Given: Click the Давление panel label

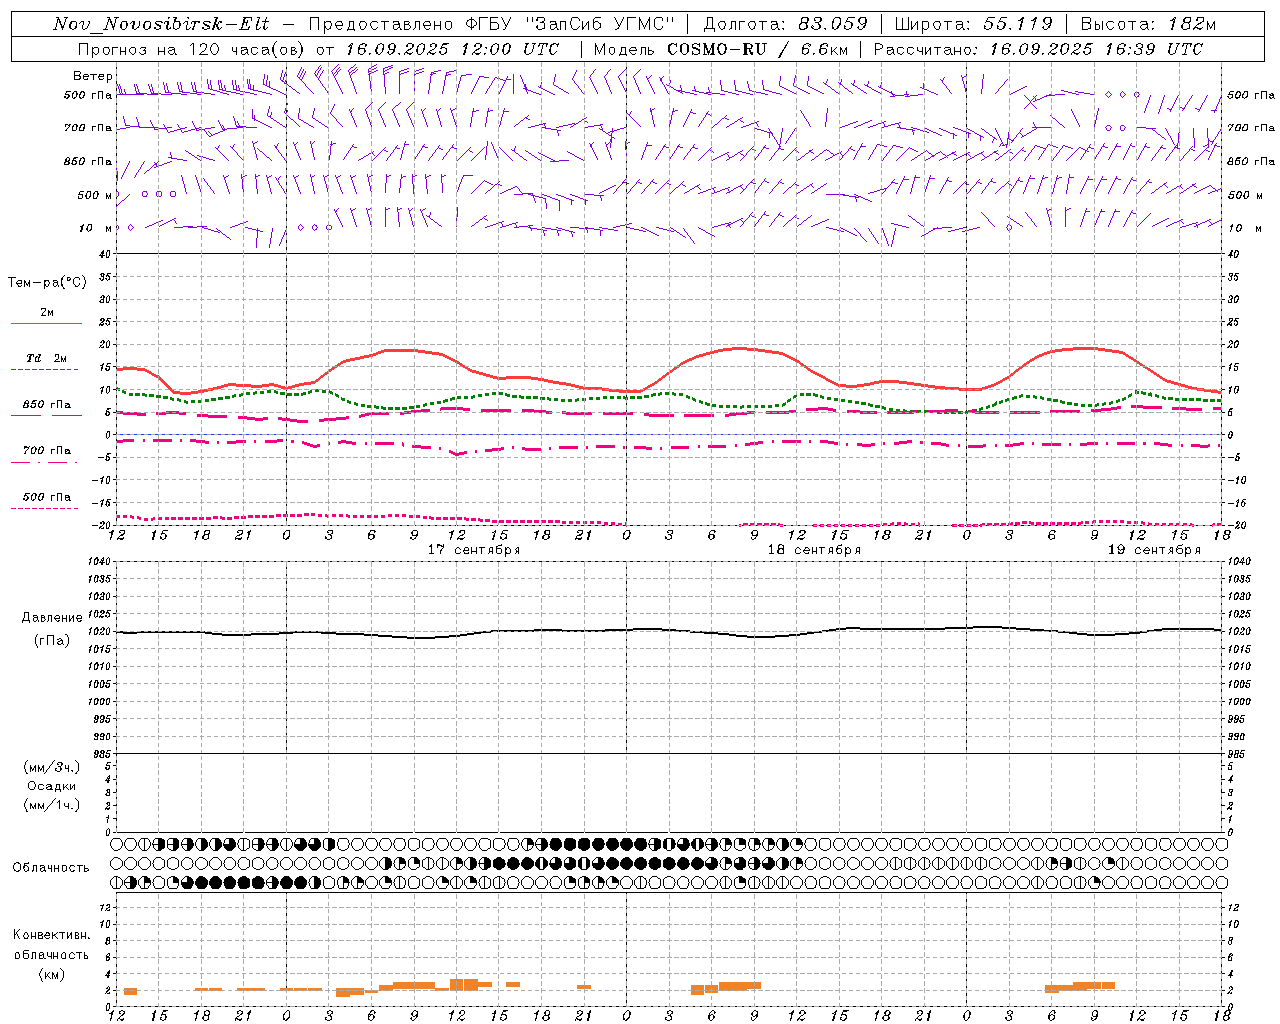Looking at the screenshot, I should click(x=51, y=618).
